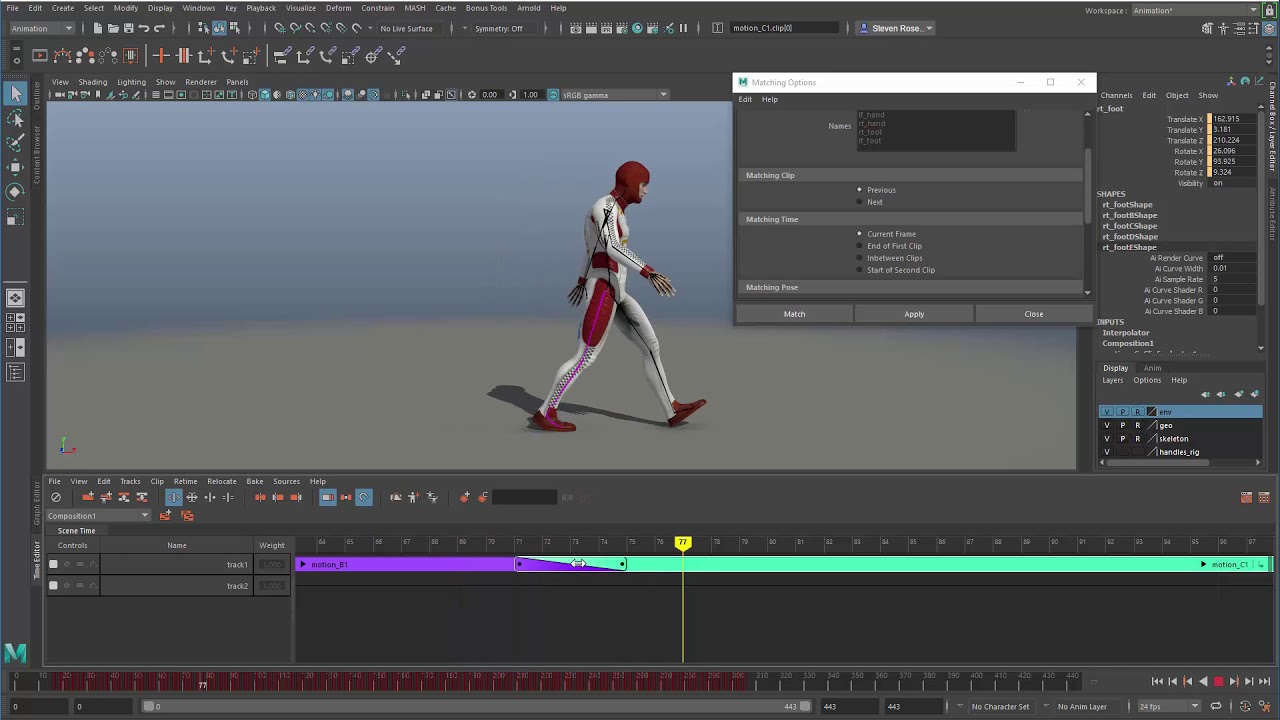Open the Composition1 dropdown
This screenshot has height=720, width=1280.
pos(98,516)
